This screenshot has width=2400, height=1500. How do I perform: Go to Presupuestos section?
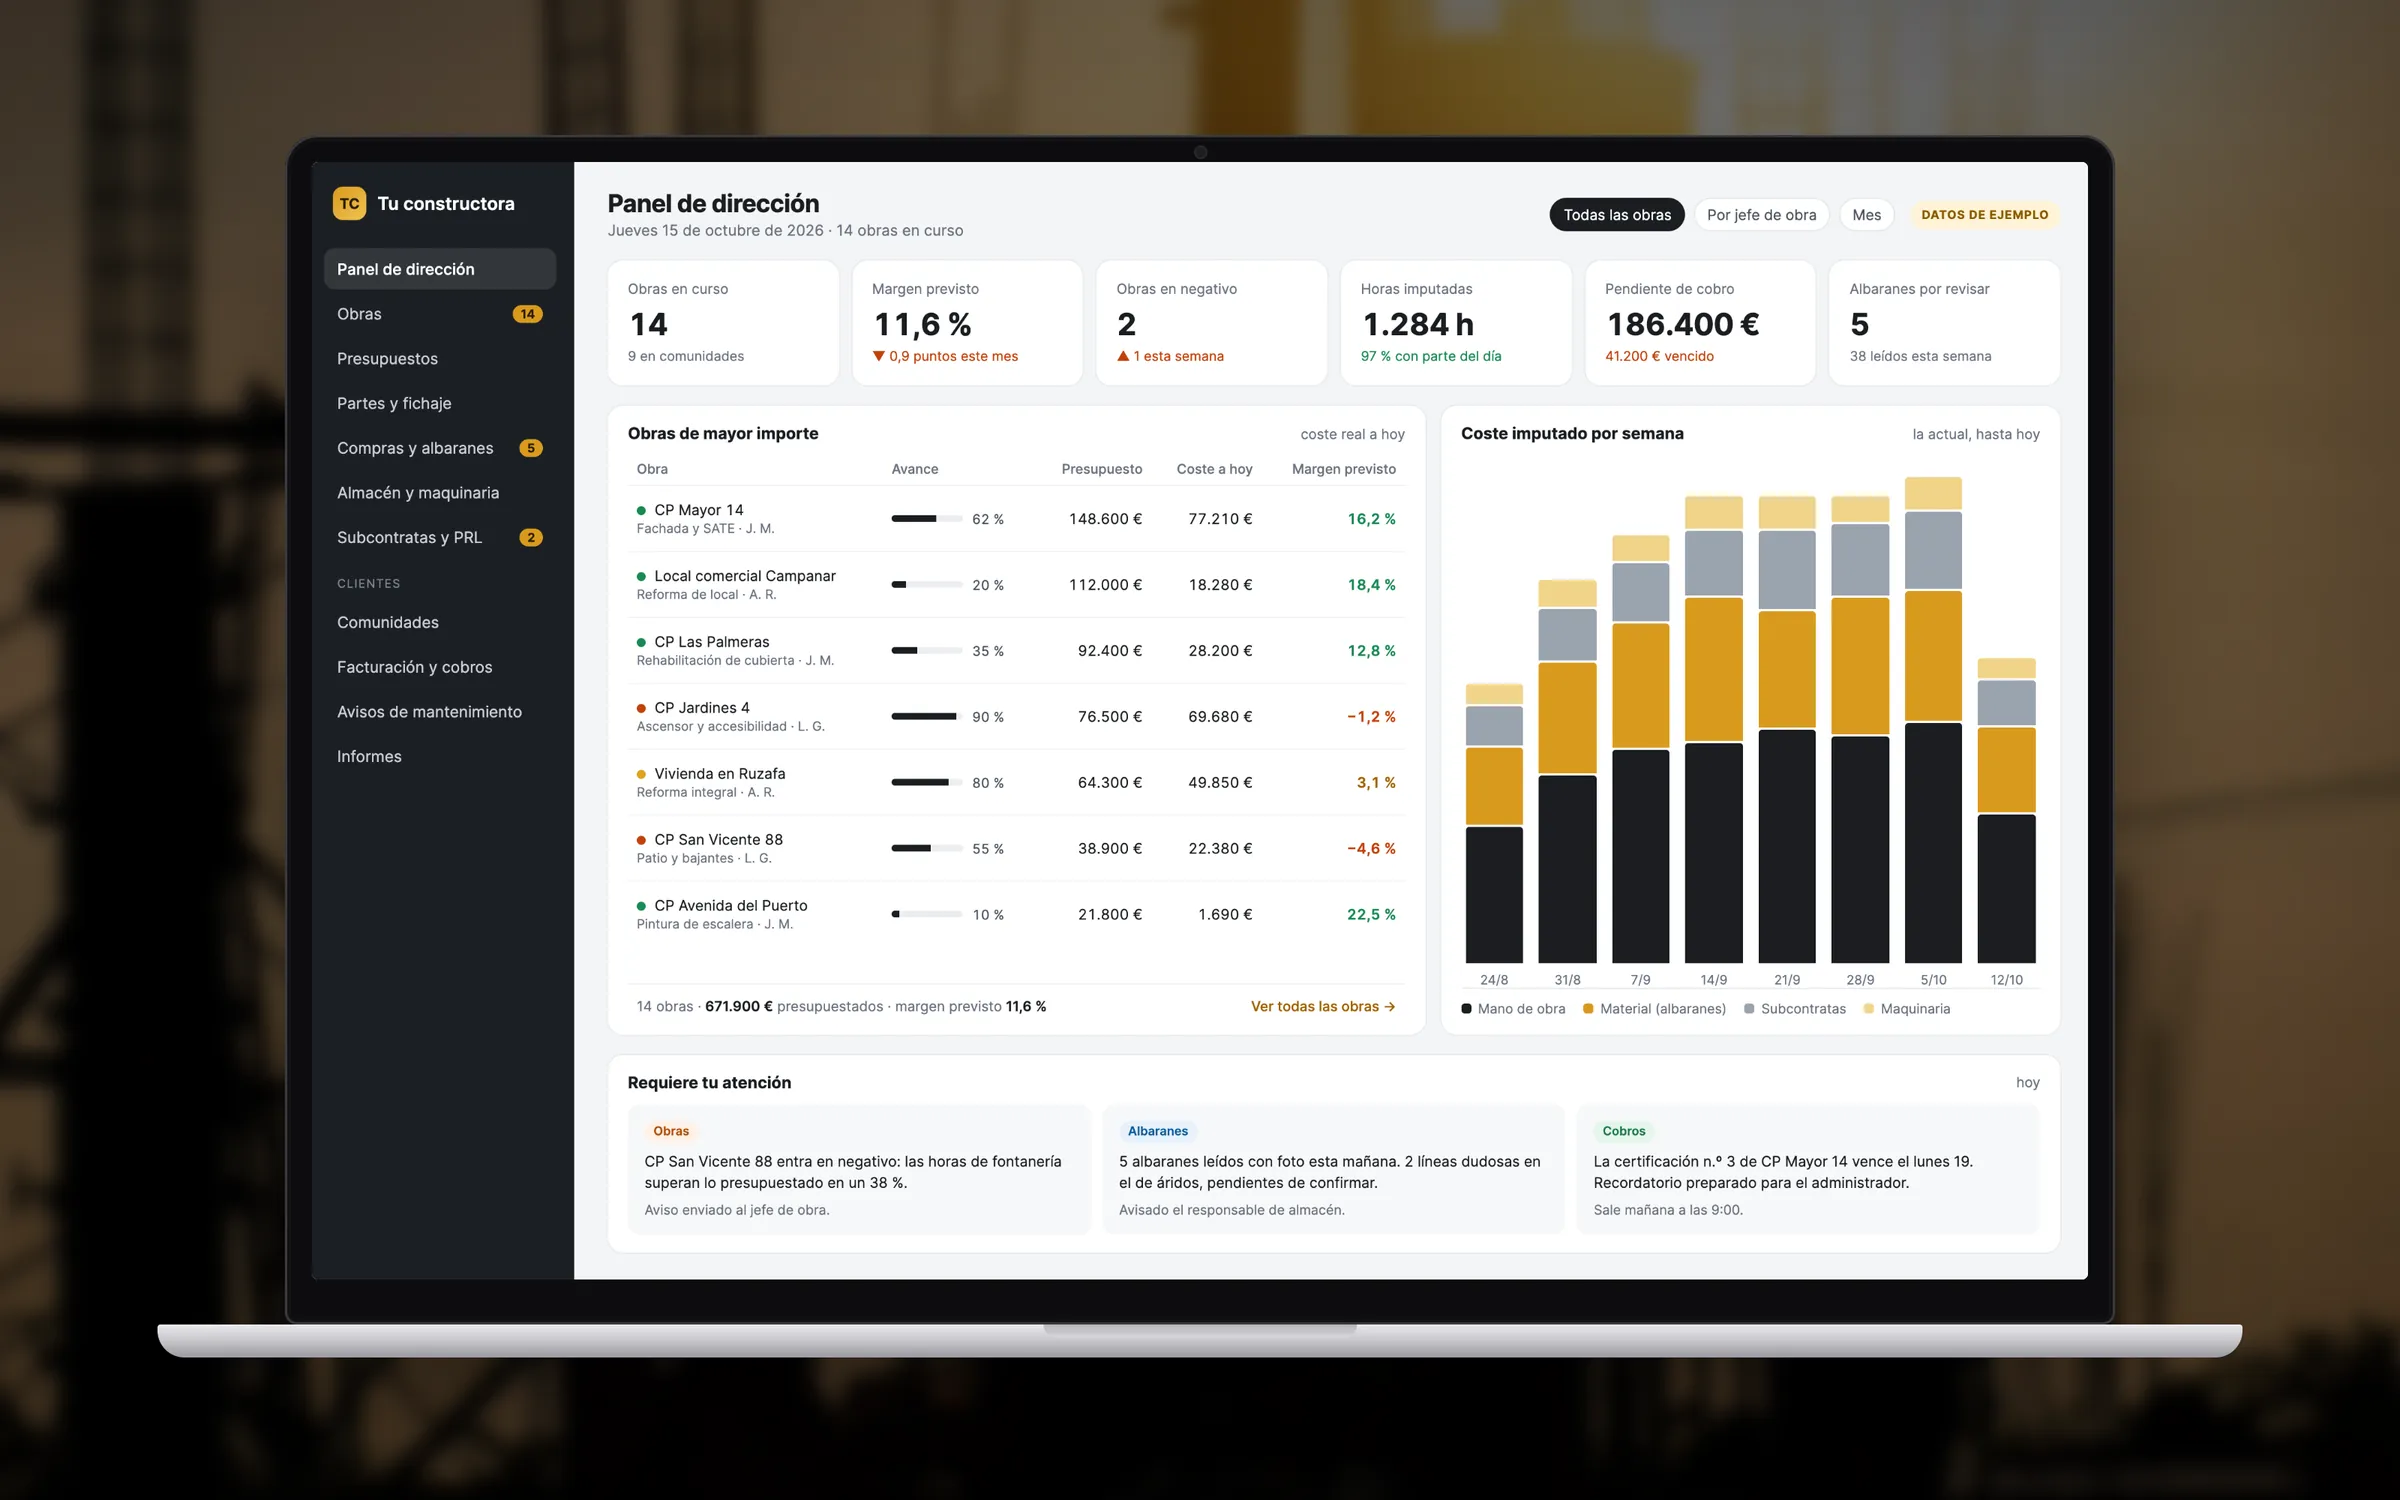pos(439,358)
